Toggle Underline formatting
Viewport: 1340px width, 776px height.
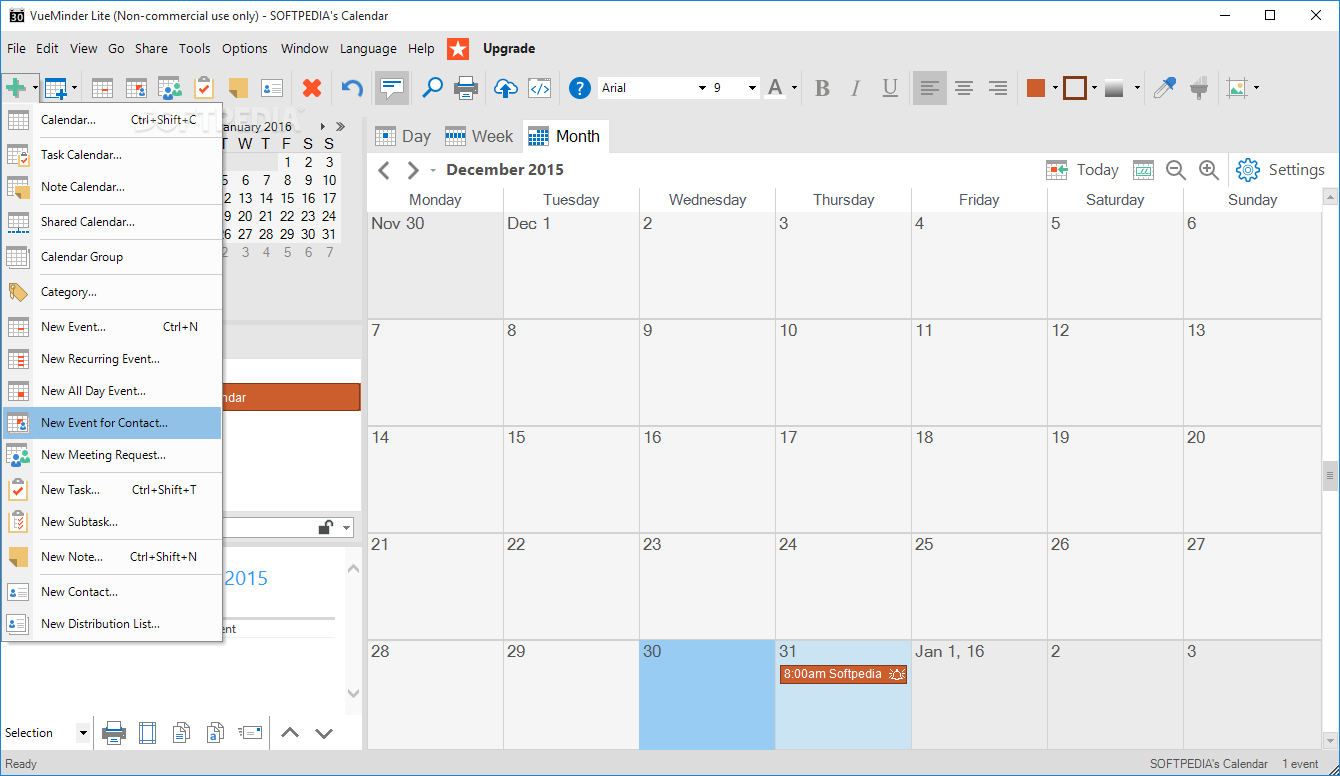coord(890,88)
